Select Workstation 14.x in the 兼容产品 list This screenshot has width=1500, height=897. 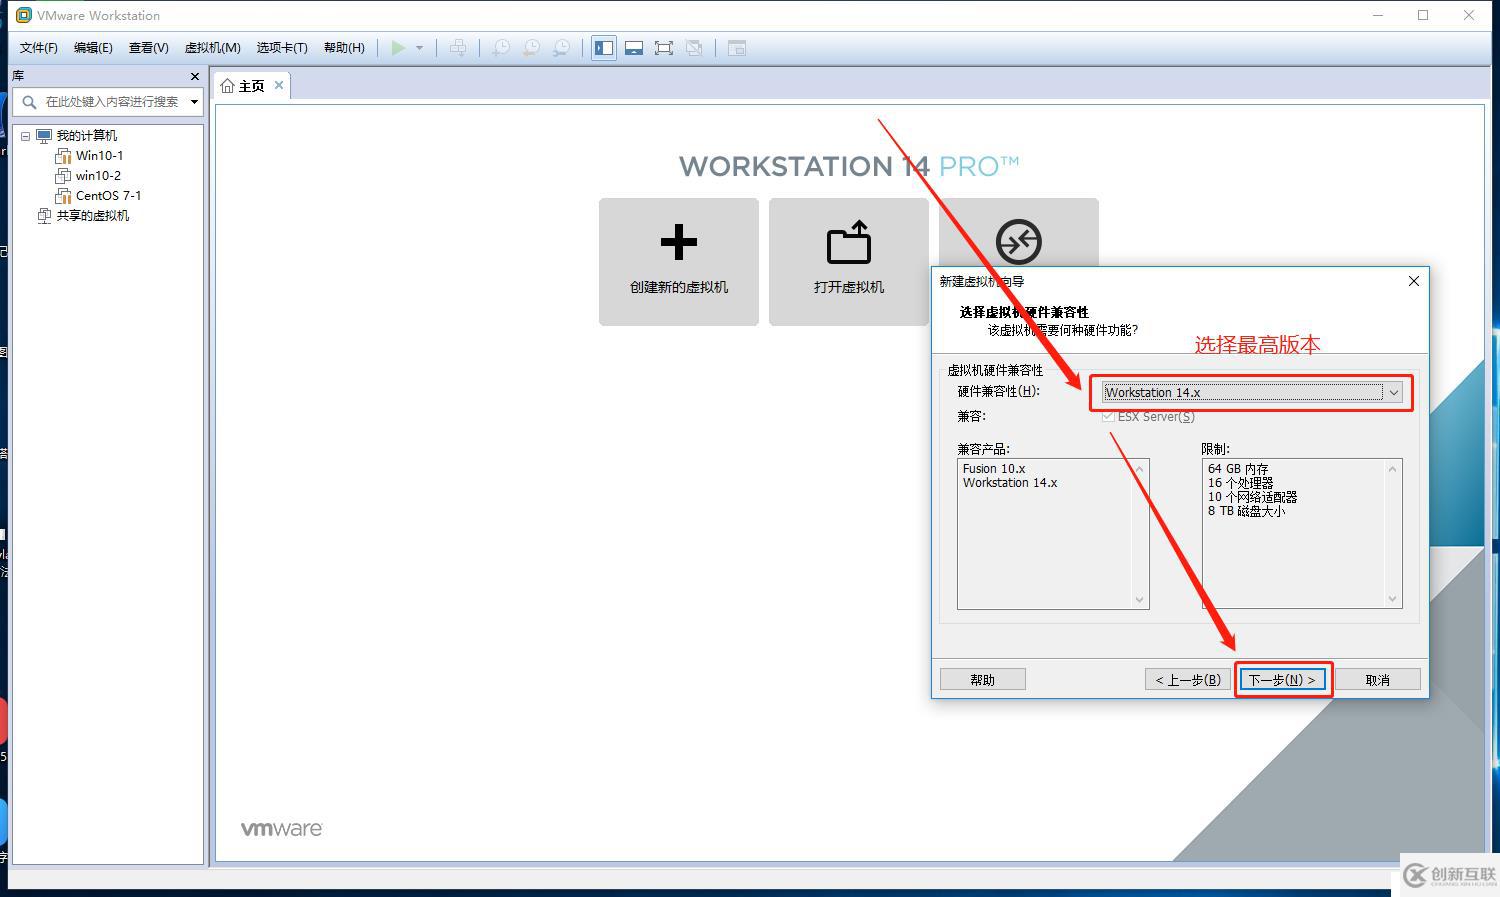(x=1010, y=483)
